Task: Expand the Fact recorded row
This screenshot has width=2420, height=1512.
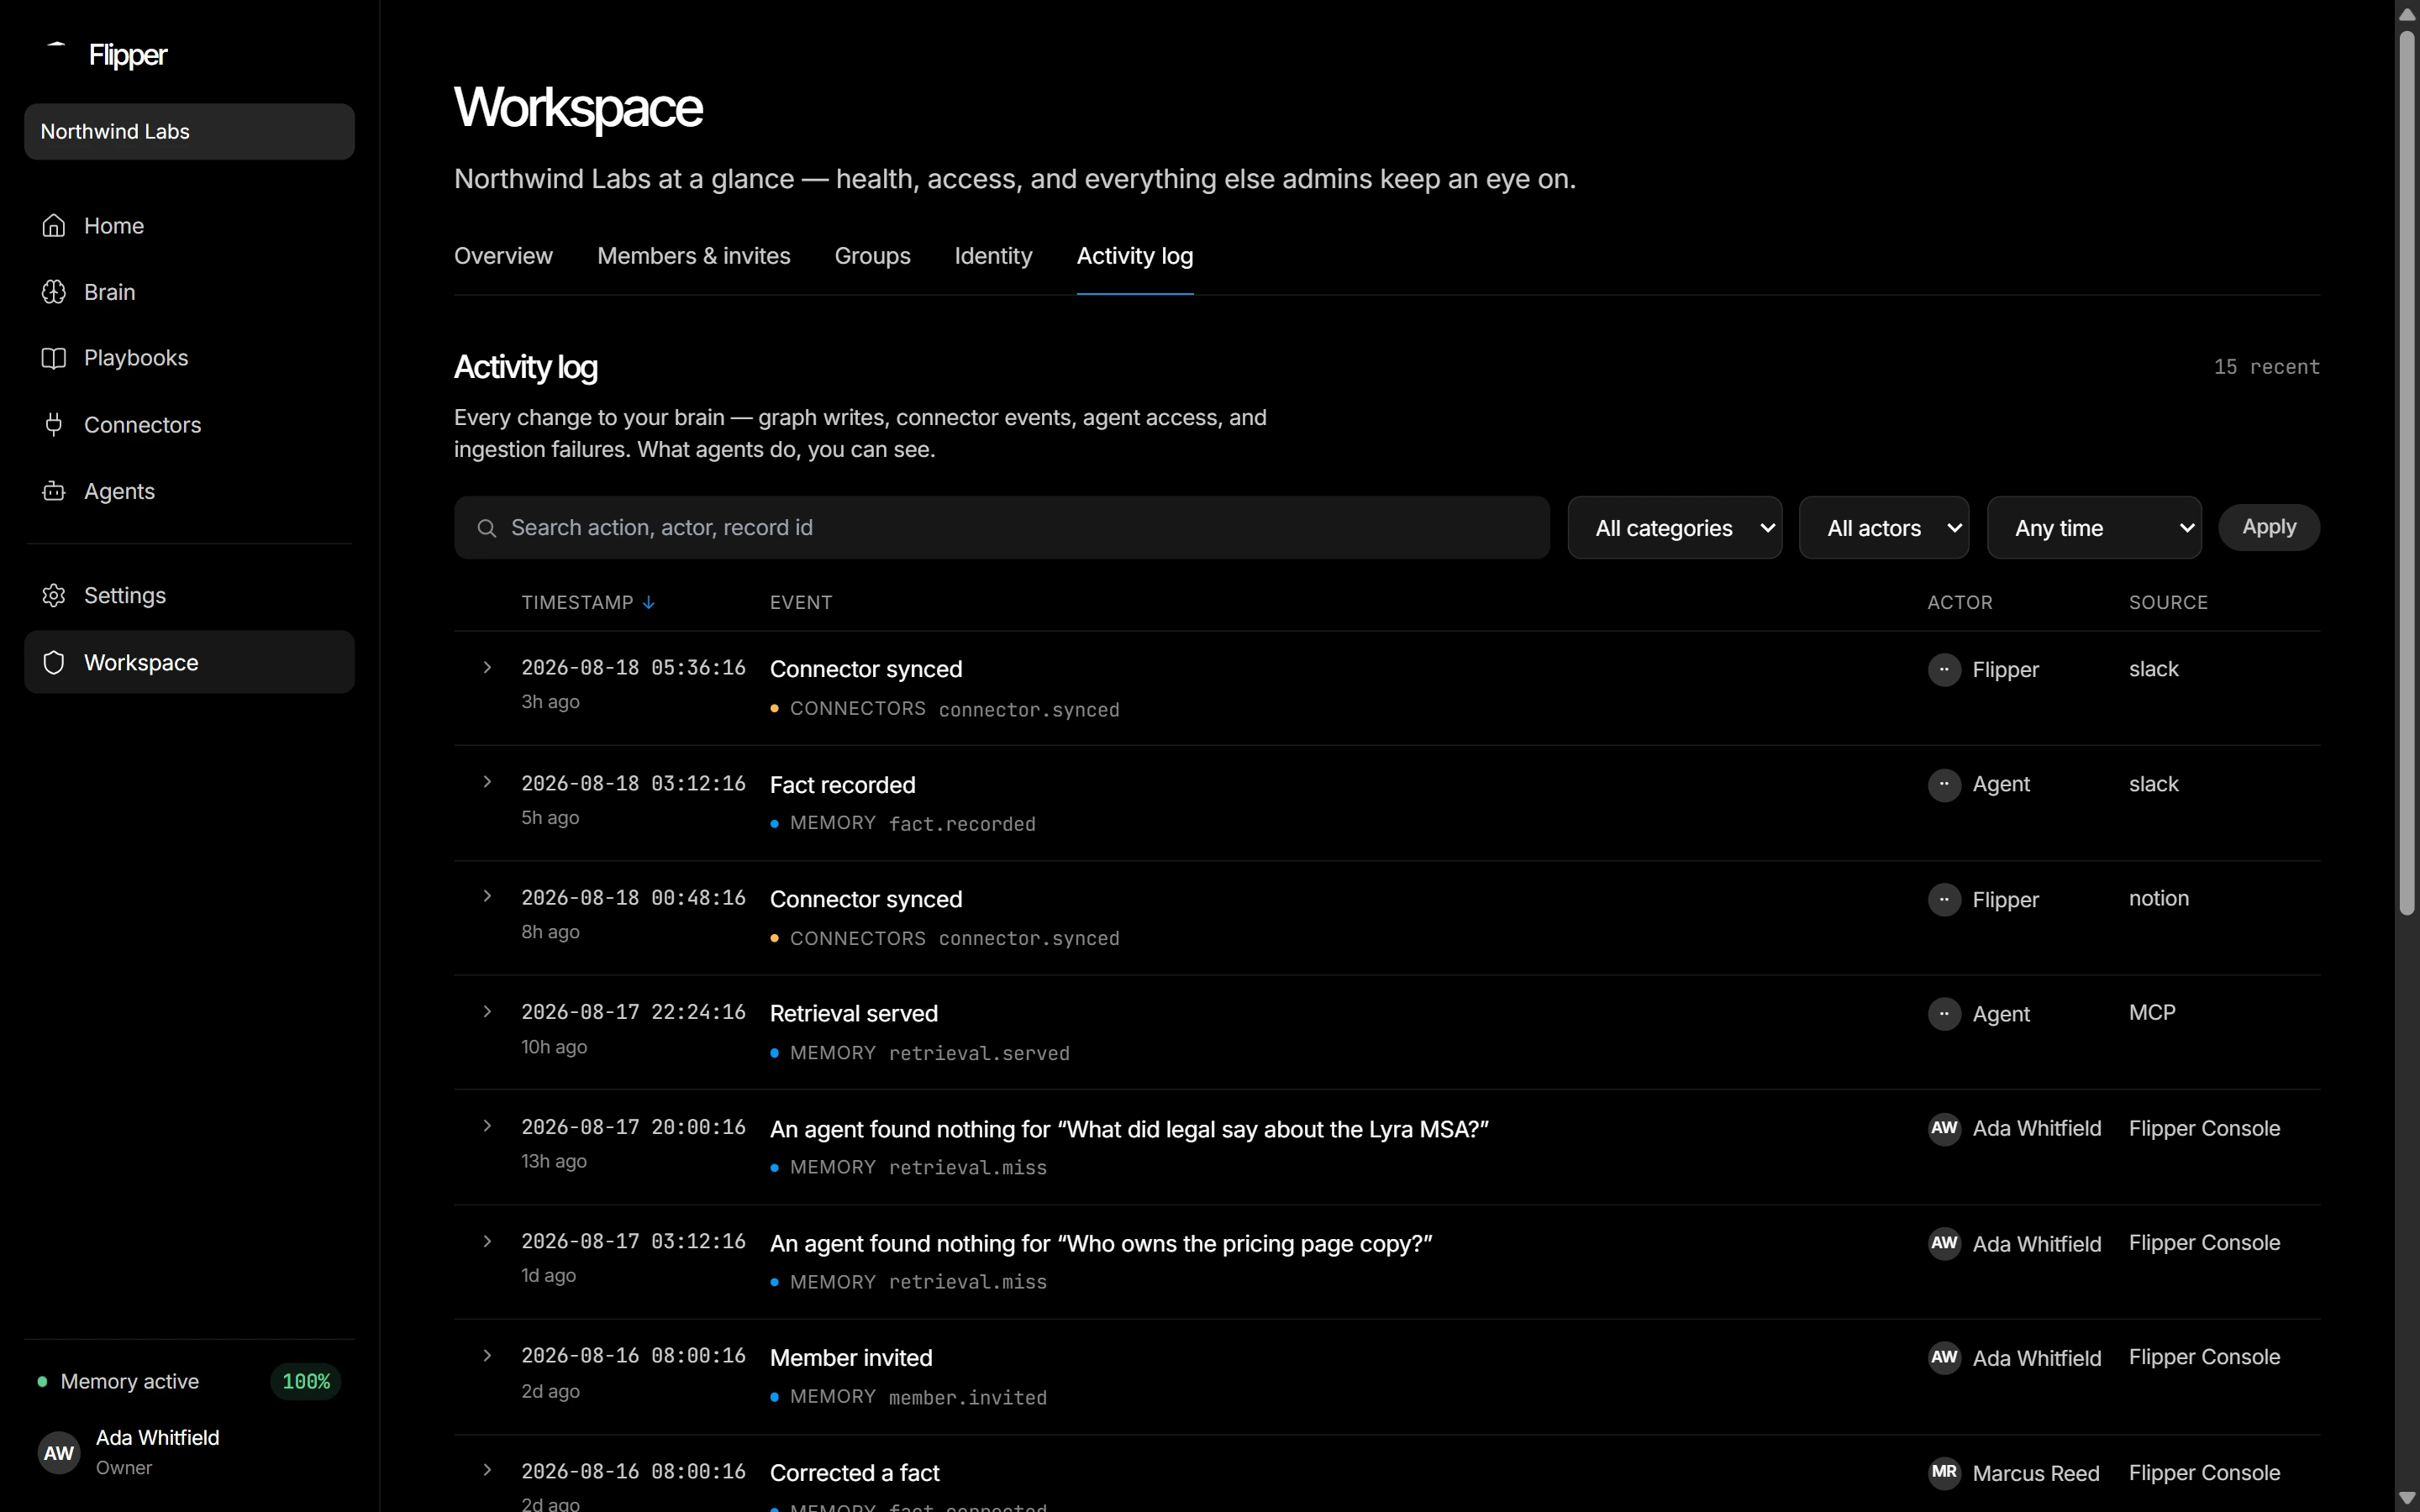Action: 487,782
